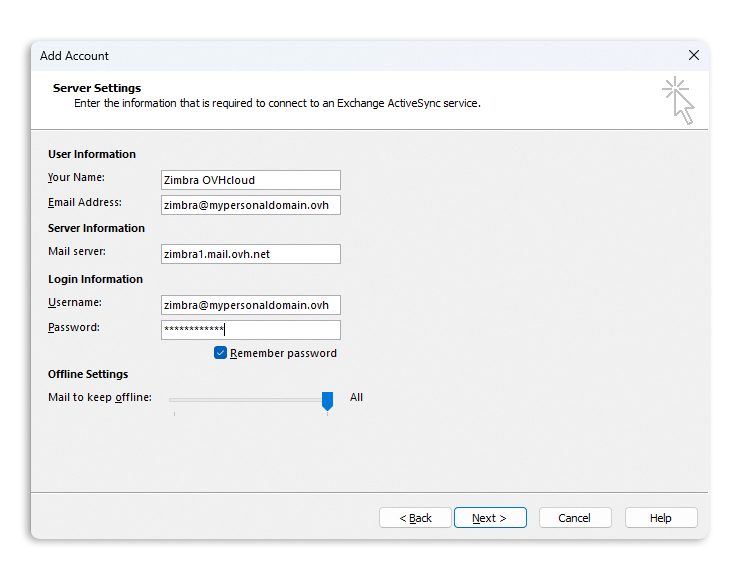This screenshot has height=570, width=734.
Task: Click the Your Name label
Action: tap(76, 177)
